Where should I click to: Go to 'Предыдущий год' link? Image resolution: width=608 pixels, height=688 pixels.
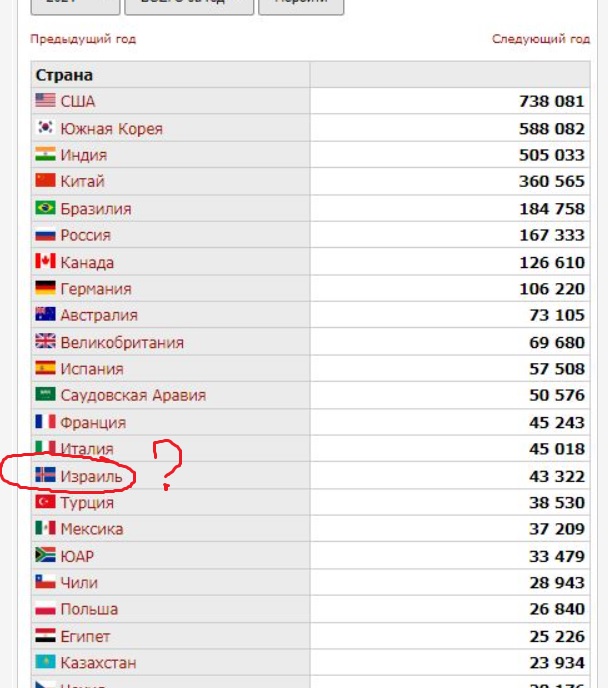(x=83, y=39)
